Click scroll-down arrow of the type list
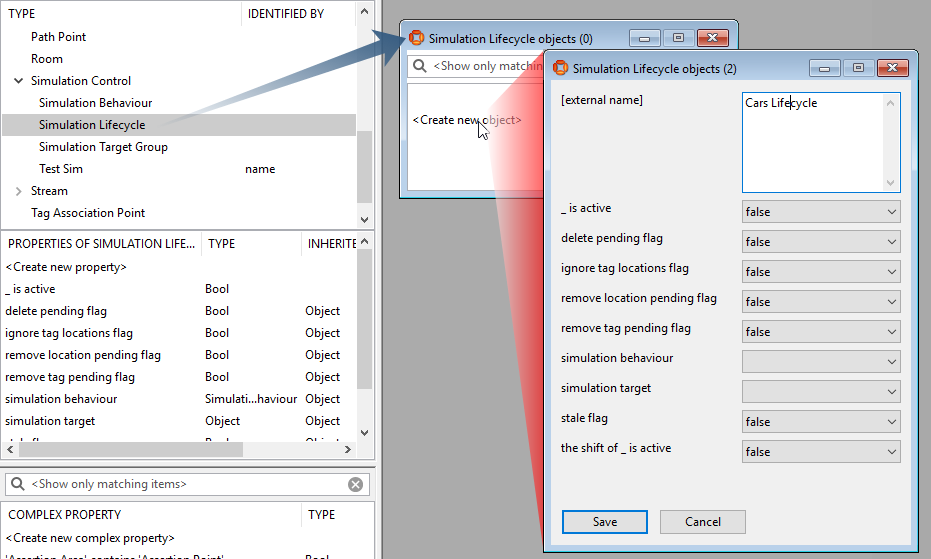Screen dimensions: 931x559 click(x=365, y=219)
